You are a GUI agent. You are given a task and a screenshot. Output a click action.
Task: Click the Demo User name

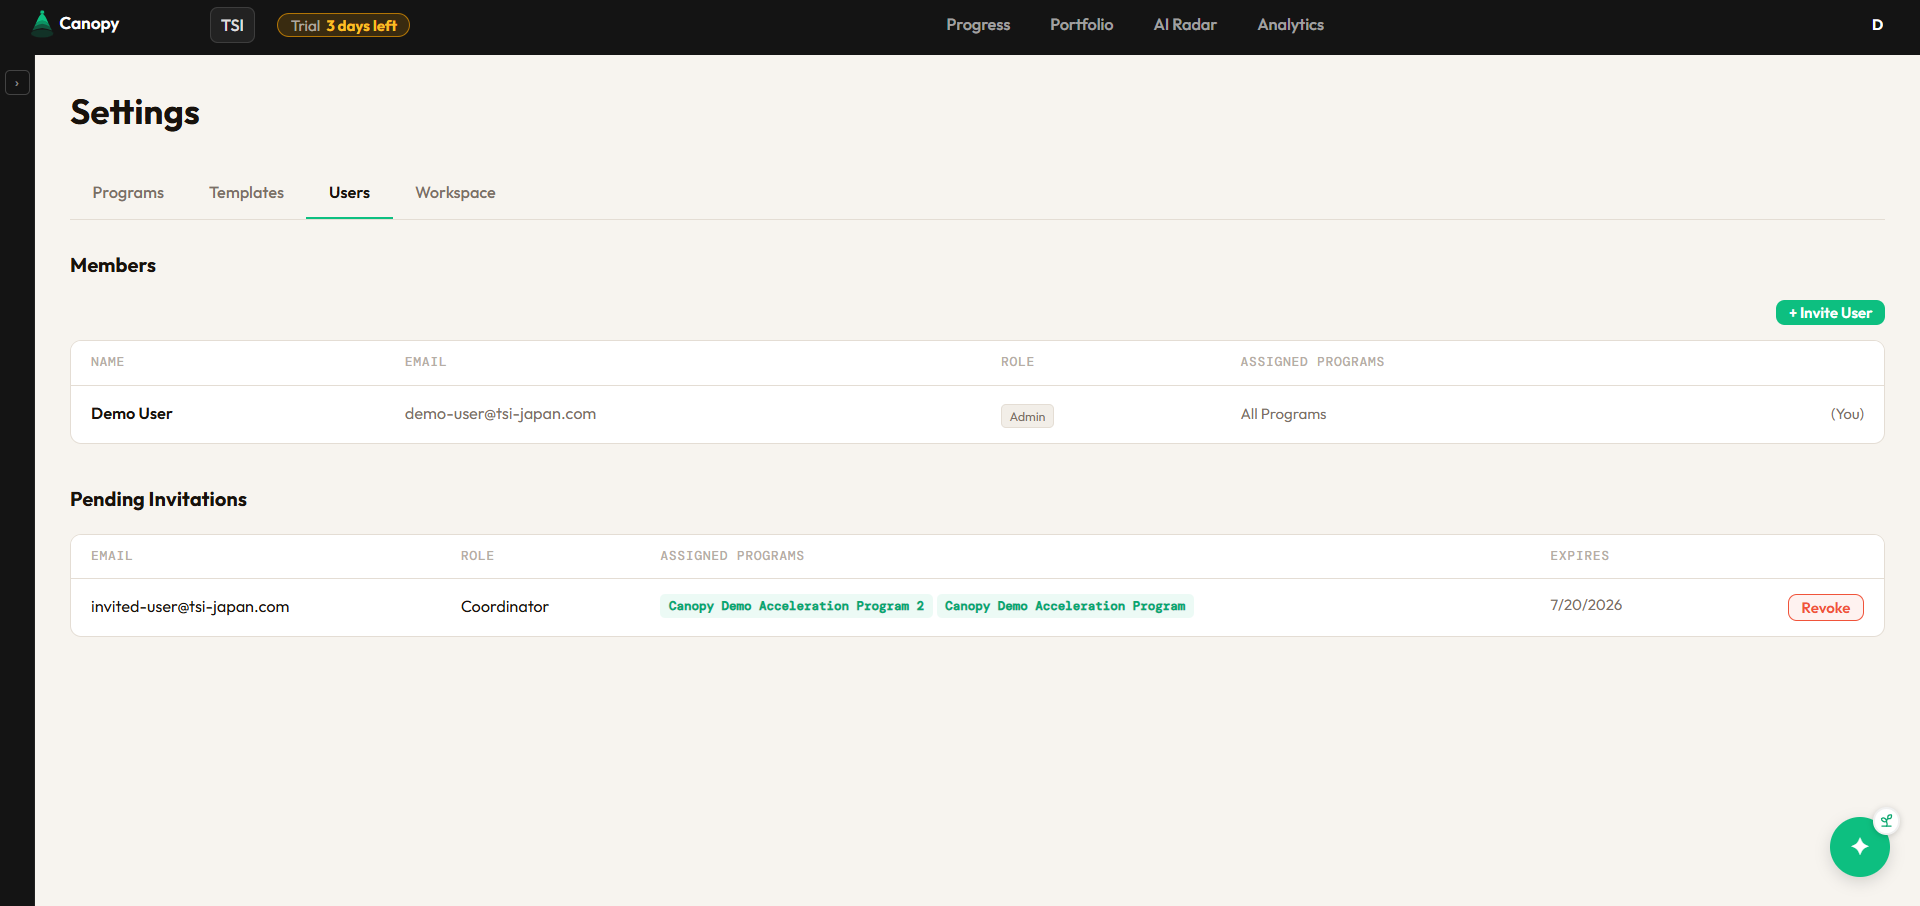(131, 414)
